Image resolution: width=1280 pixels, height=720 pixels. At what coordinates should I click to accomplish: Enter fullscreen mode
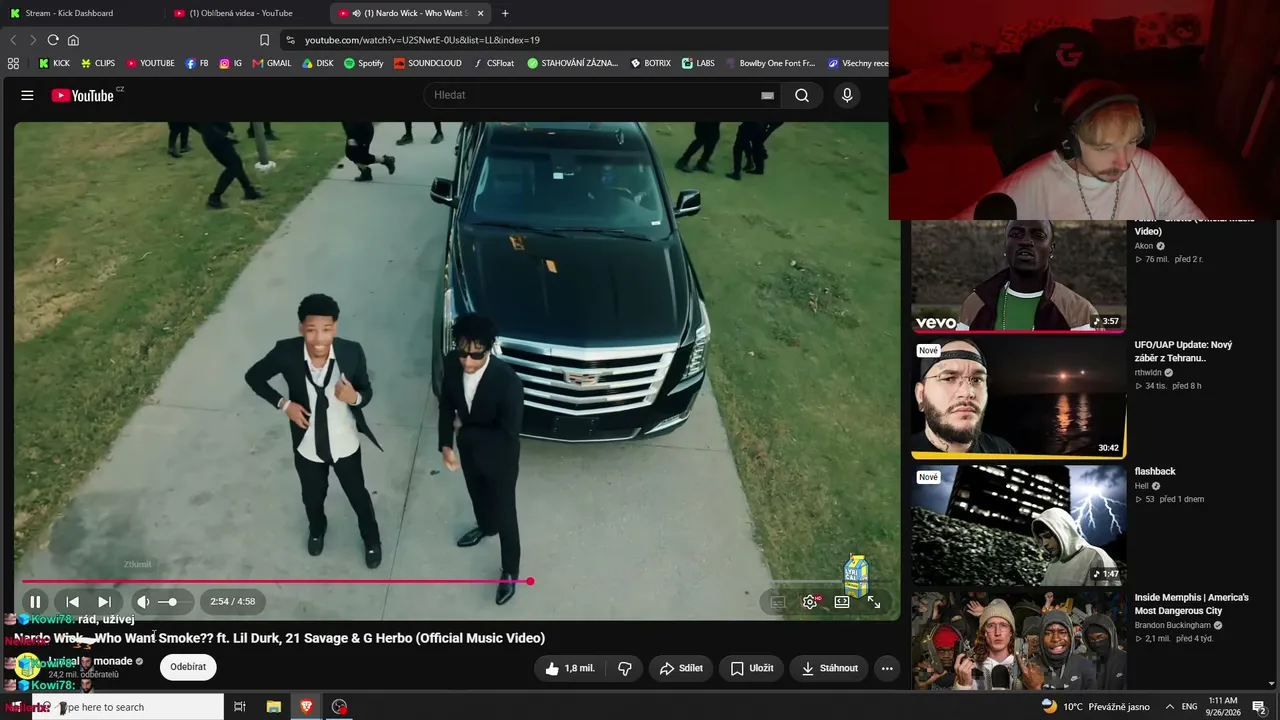[x=874, y=602]
